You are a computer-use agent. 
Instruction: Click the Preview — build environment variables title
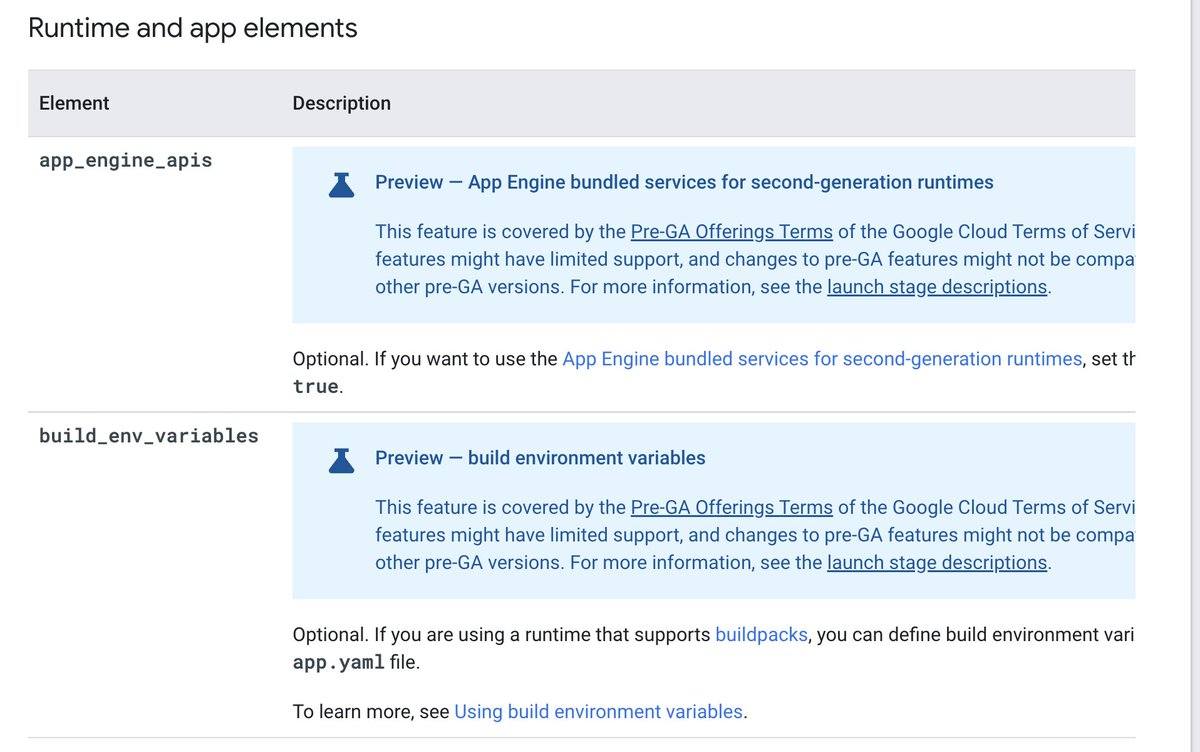coord(540,458)
